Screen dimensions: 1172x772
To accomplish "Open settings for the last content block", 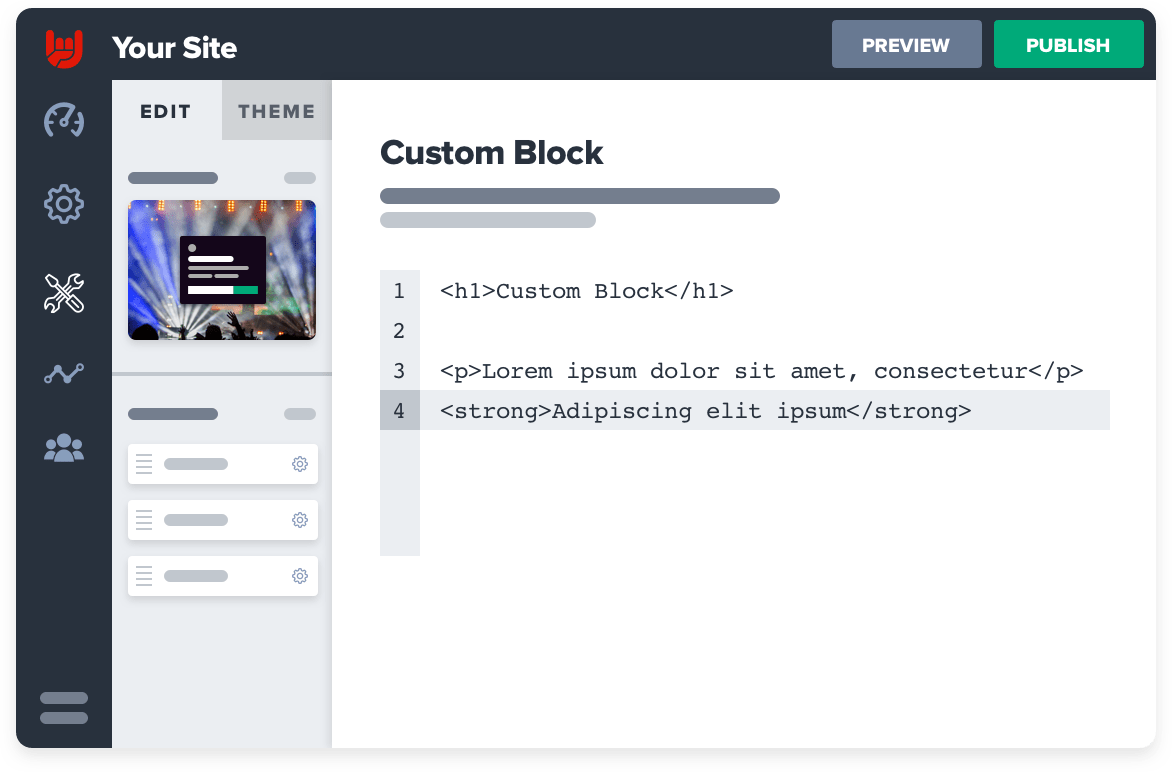I will click(x=299, y=575).
